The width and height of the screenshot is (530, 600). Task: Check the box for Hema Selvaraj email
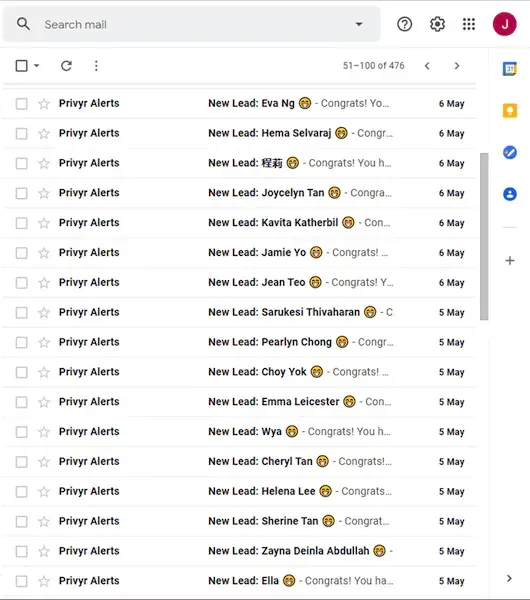coord(21,134)
